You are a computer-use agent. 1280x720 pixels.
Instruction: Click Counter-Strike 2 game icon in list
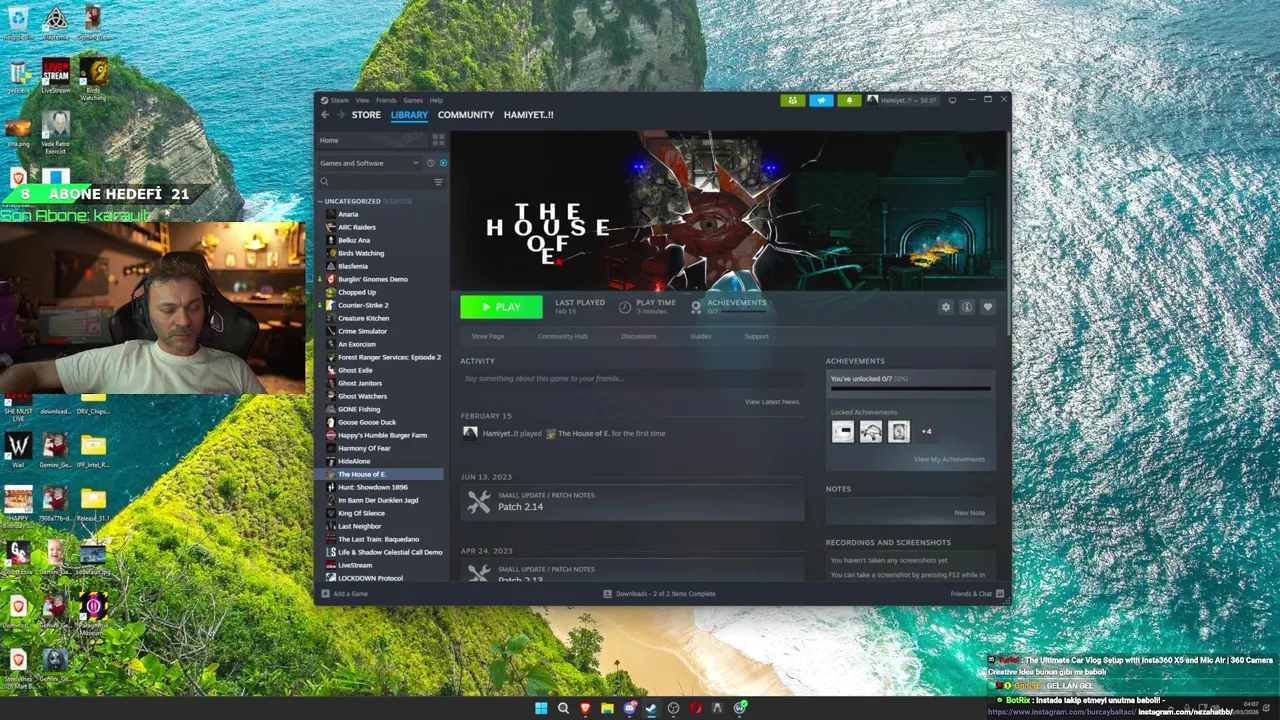tap(331, 305)
